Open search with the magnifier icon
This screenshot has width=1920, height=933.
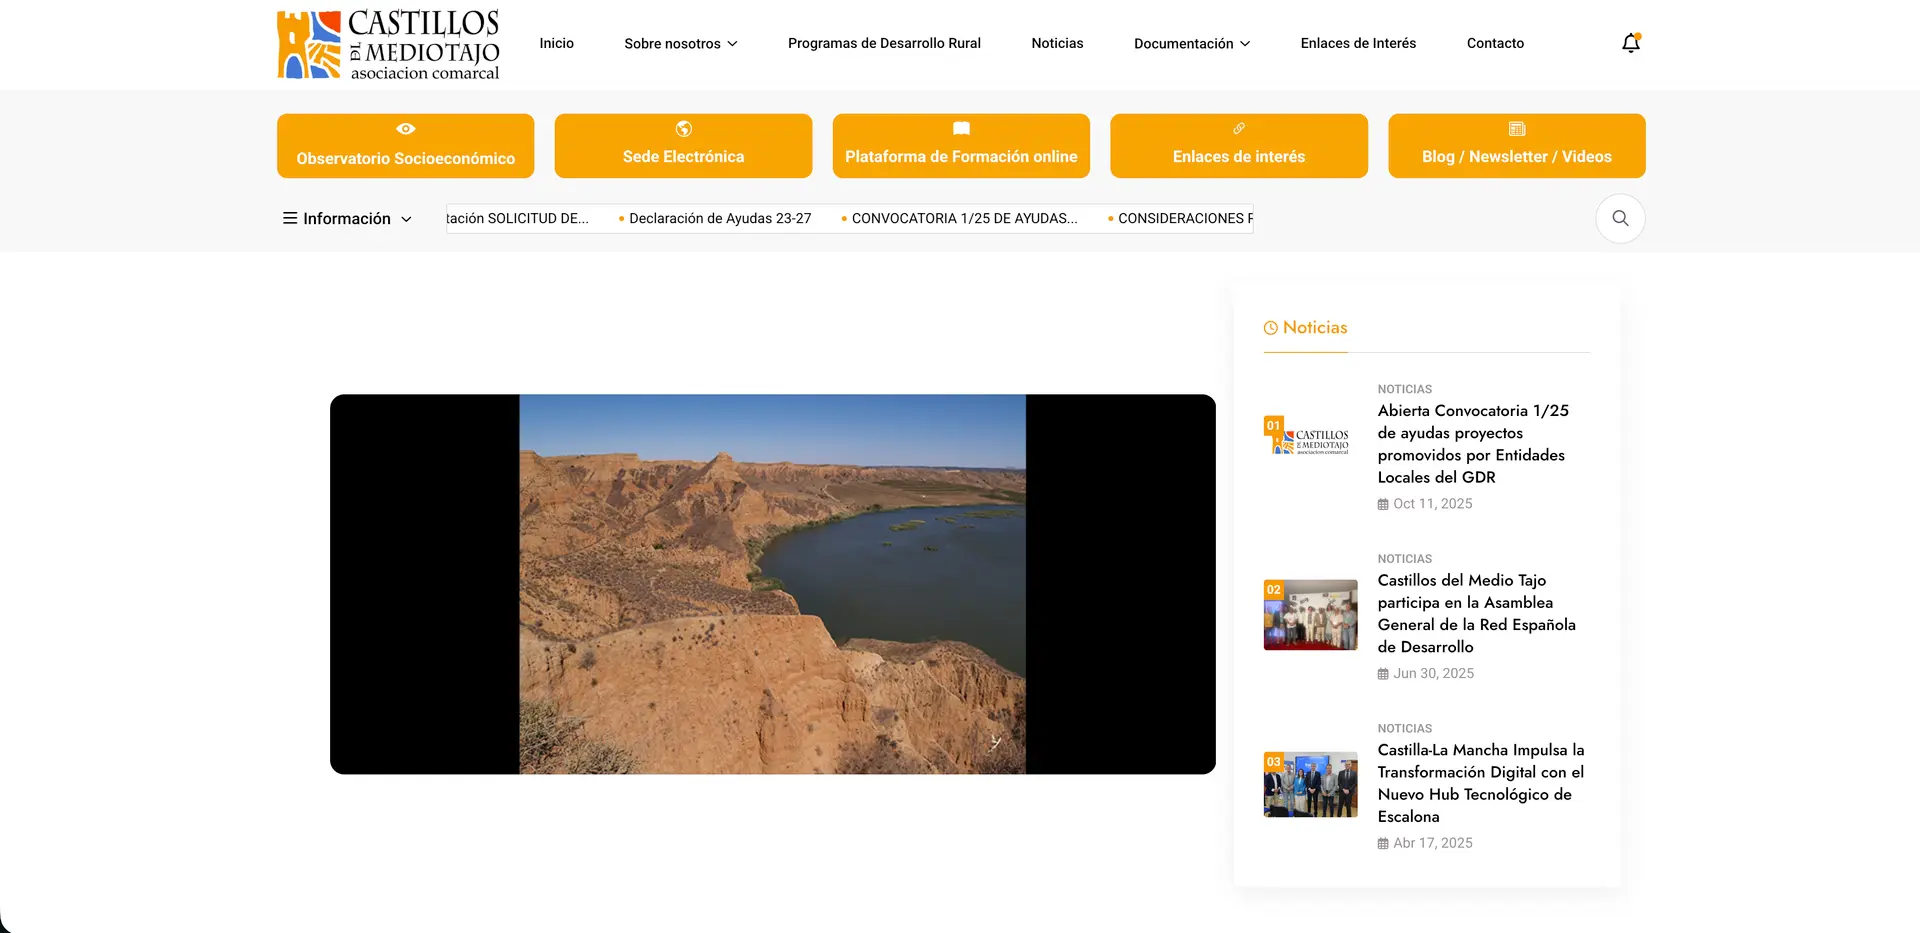[x=1620, y=218]
